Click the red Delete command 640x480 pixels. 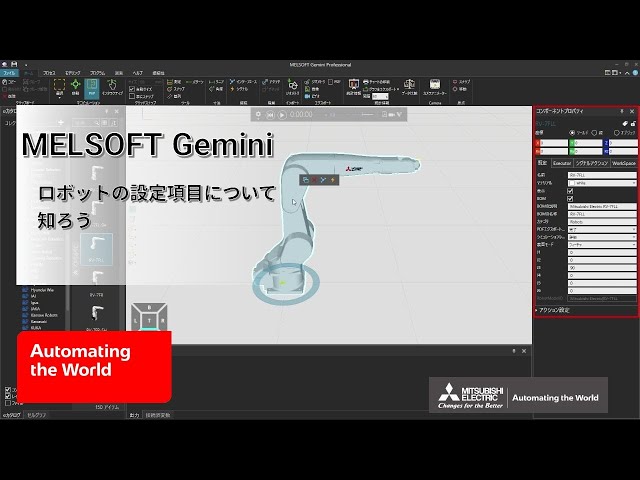tap(9, 96)
